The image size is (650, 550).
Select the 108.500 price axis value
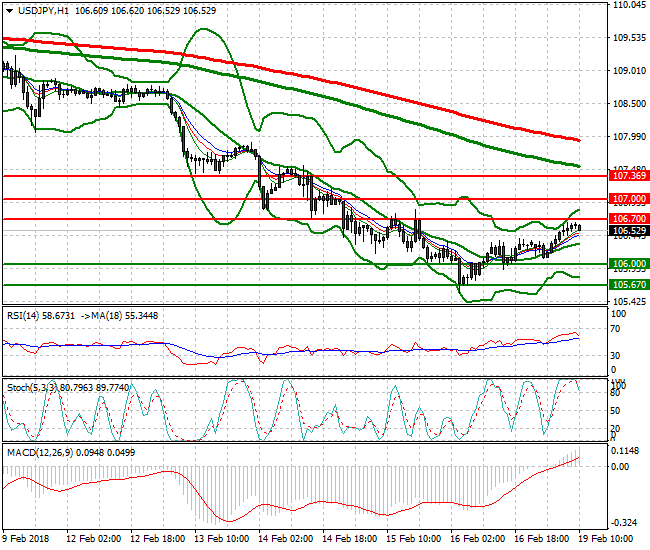[628, 104]
